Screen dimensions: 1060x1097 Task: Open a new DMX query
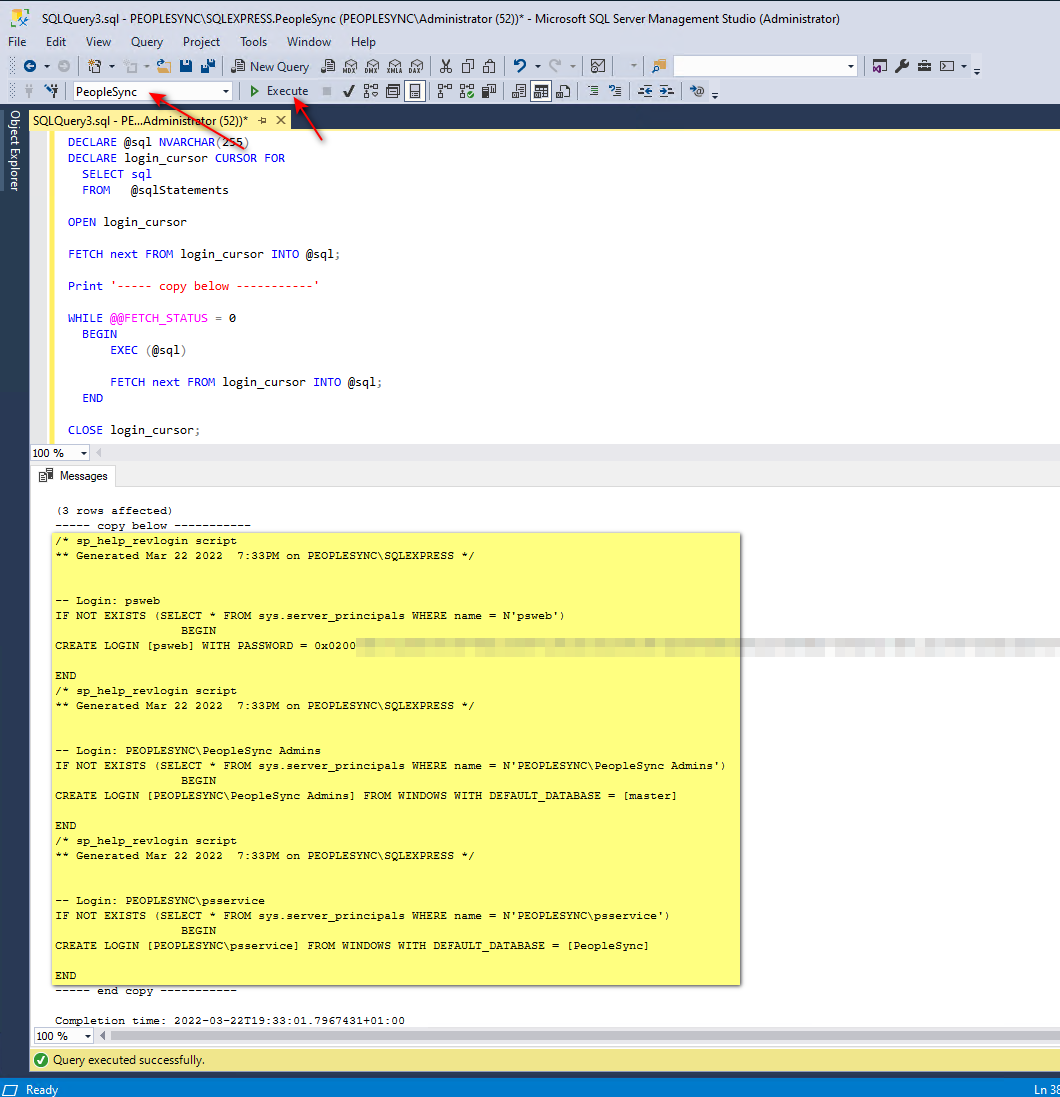coord(372,66)
